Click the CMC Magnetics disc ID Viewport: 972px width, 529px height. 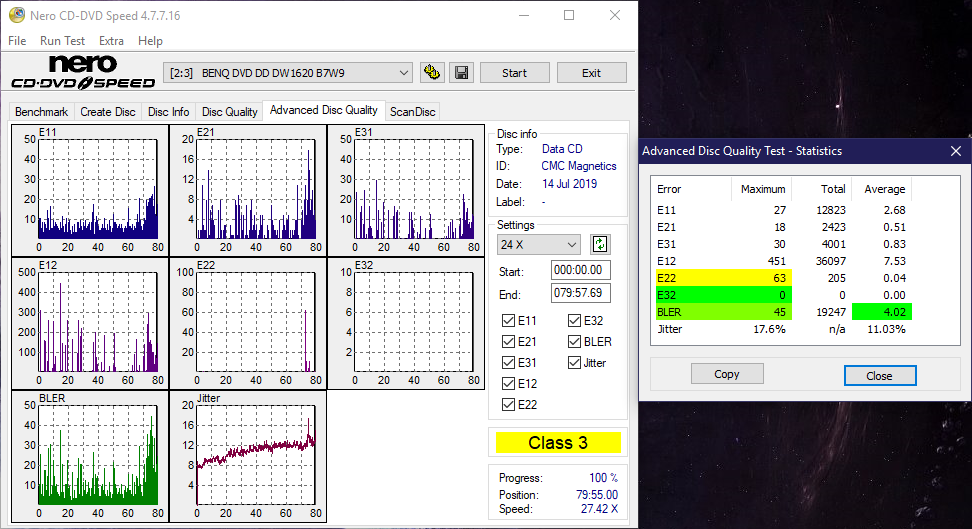coord(578,166)
